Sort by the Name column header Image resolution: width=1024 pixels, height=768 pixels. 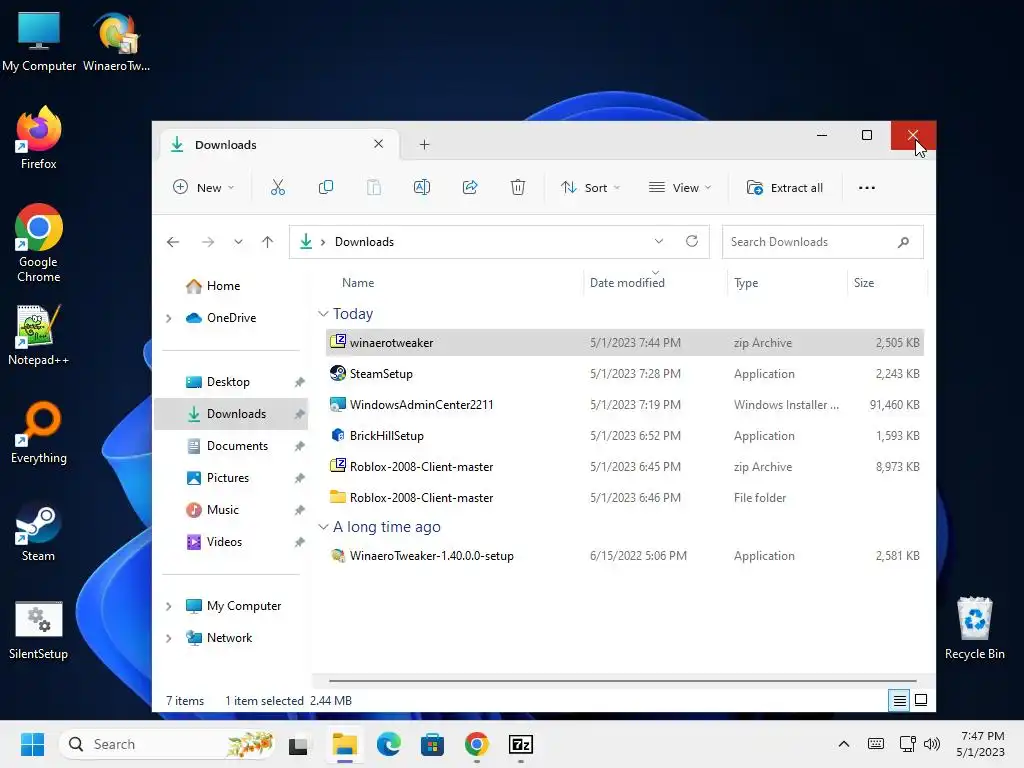[358, 283]
